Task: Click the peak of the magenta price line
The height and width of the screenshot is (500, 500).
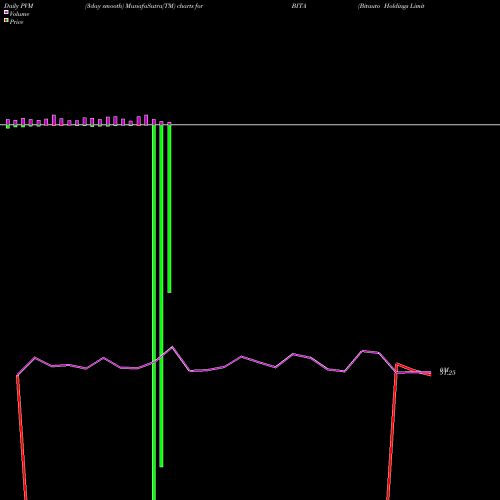Action: coord(172,347)
